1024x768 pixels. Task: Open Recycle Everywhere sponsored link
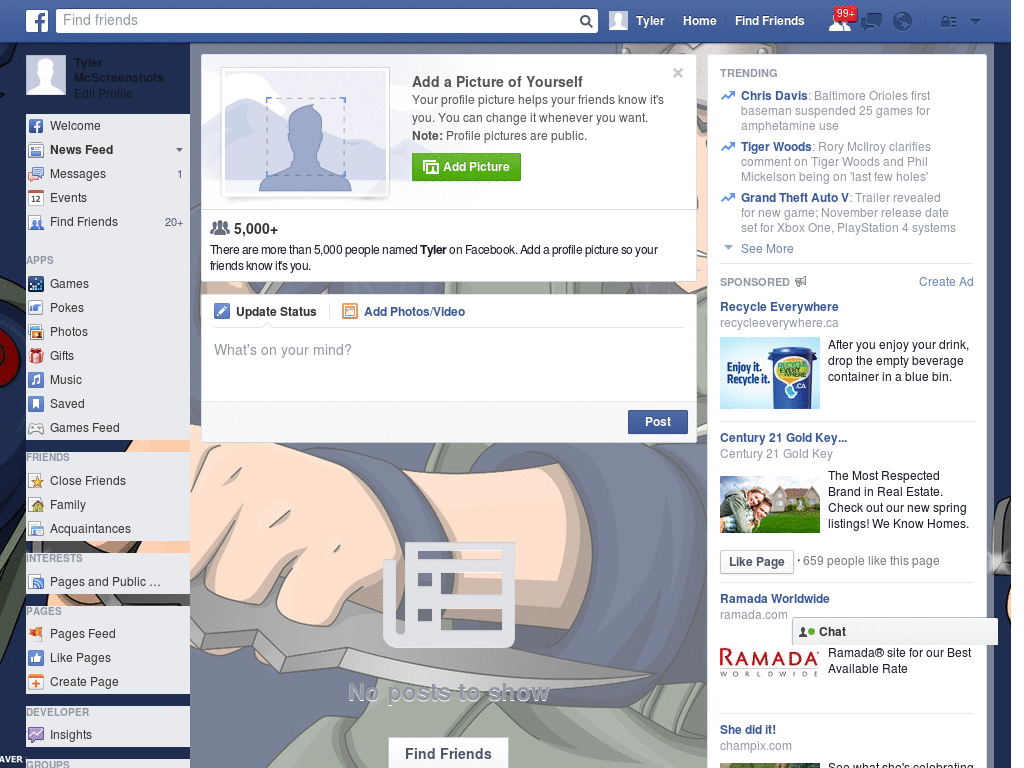(x=779, y=307)
